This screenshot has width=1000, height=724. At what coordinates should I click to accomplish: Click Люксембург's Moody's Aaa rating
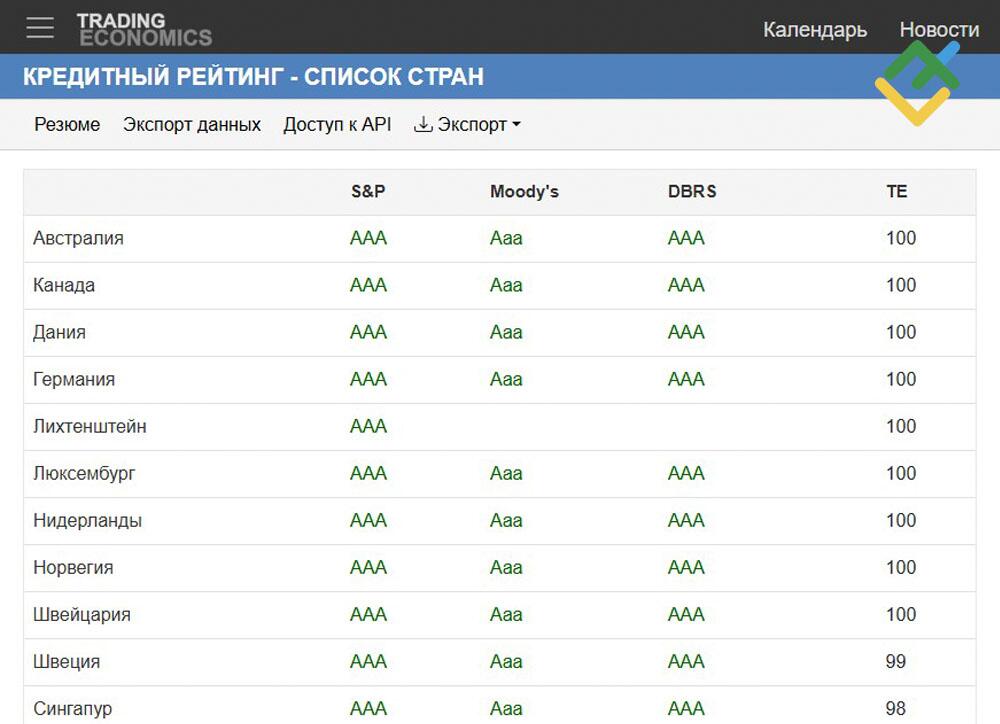coord(506,473)
